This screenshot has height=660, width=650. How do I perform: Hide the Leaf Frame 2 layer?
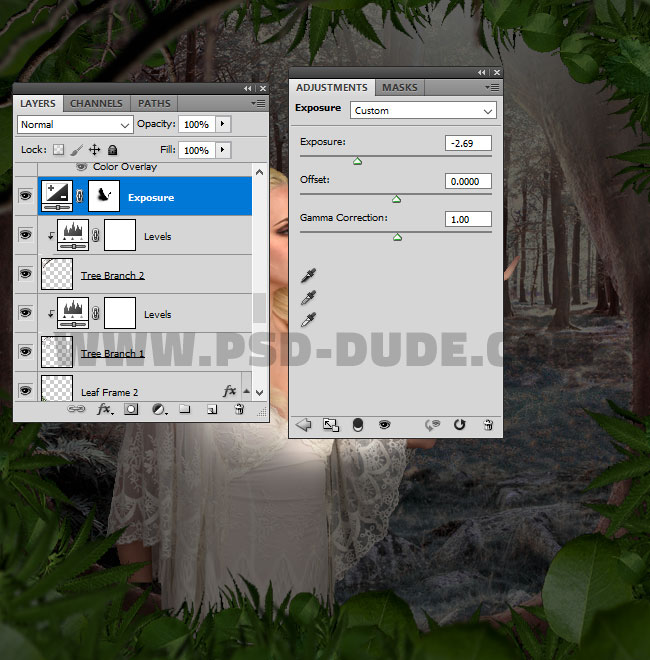pos(26,390)
